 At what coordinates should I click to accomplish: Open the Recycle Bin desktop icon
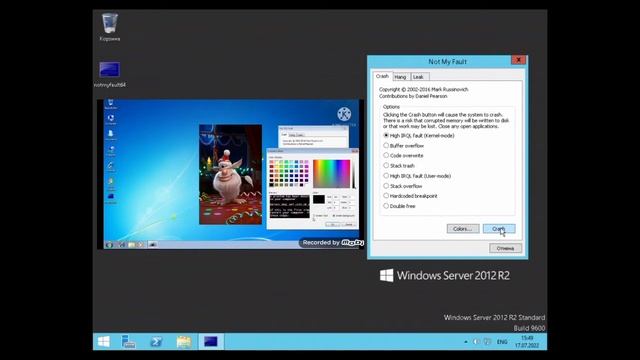[x=110, y=27]
